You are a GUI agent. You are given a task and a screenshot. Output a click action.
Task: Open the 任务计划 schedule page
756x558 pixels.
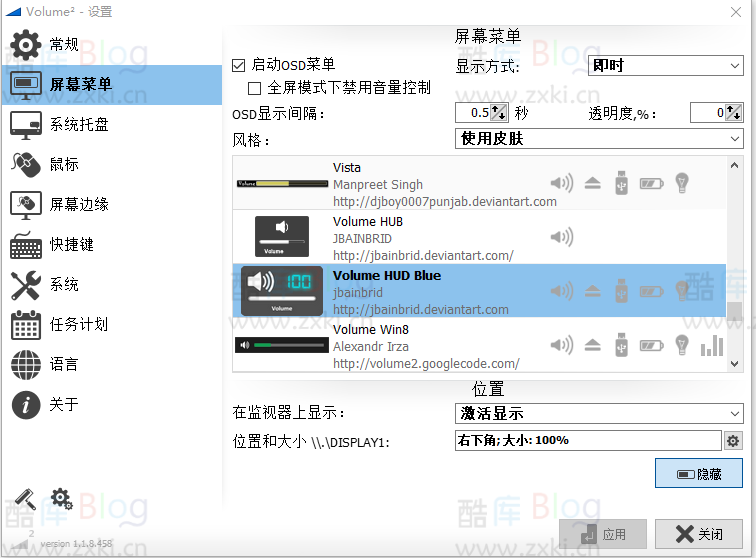point(111,325)
